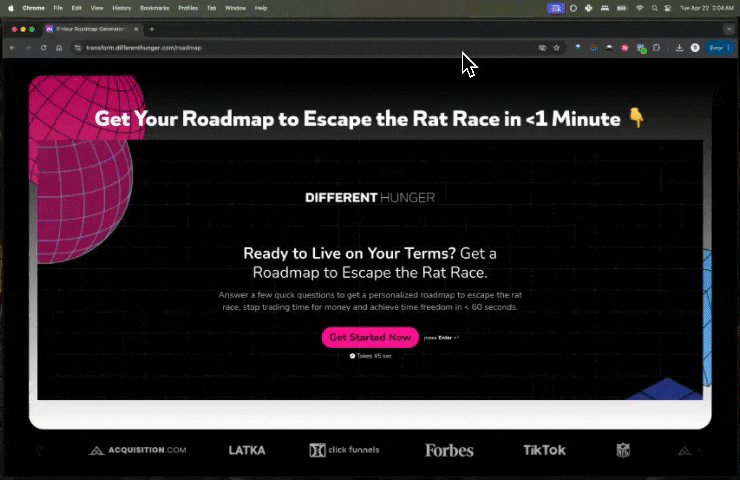
Task: Click the ClickFunnels logo
Action: tap(345, 450)
